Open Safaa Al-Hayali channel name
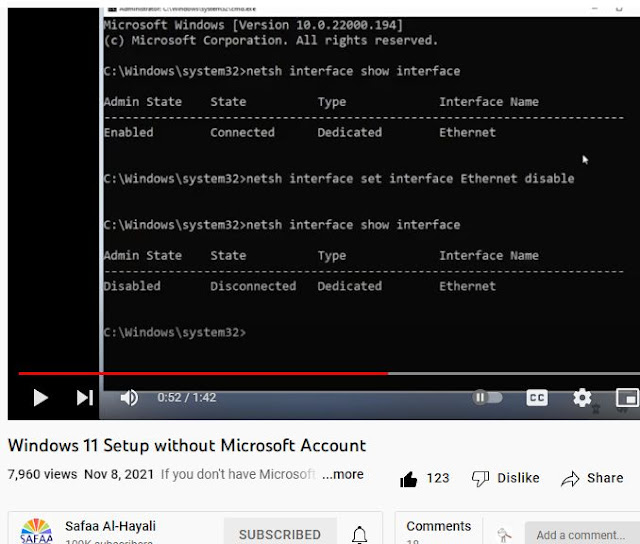The width and height of the screenshot is (640, 544). coord(110,526)
